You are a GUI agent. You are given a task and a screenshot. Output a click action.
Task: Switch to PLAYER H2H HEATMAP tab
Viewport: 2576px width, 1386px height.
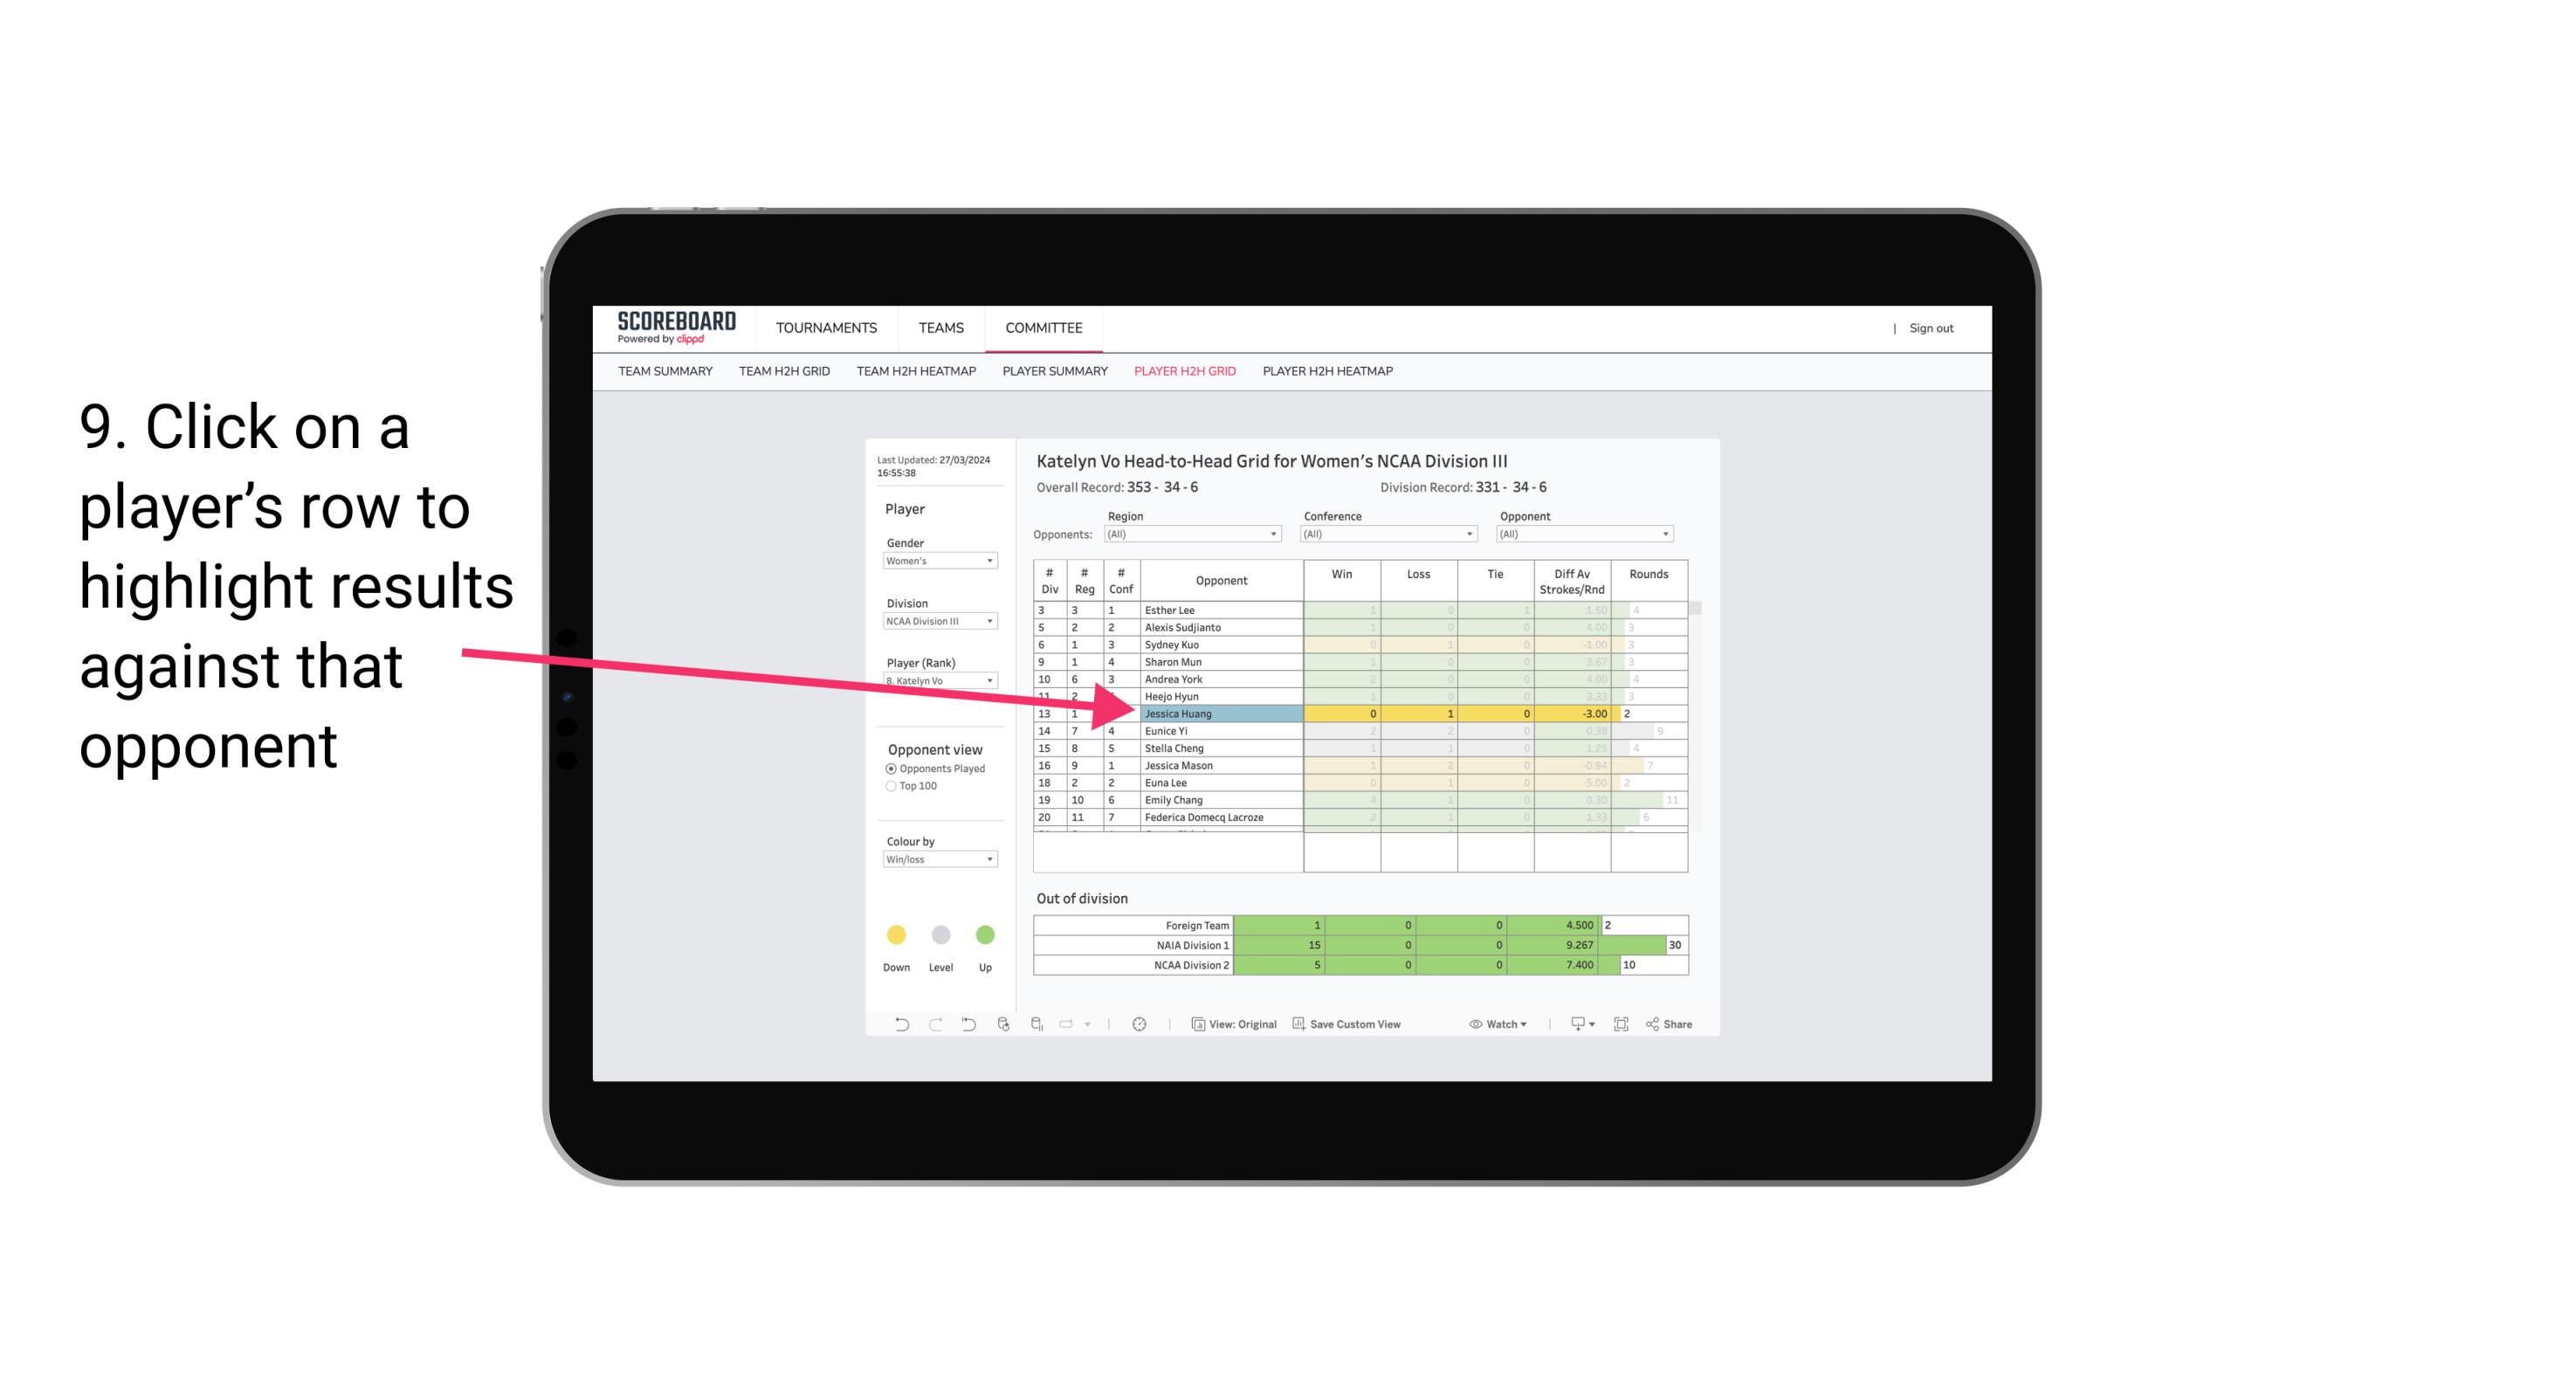click(1327, 374)
